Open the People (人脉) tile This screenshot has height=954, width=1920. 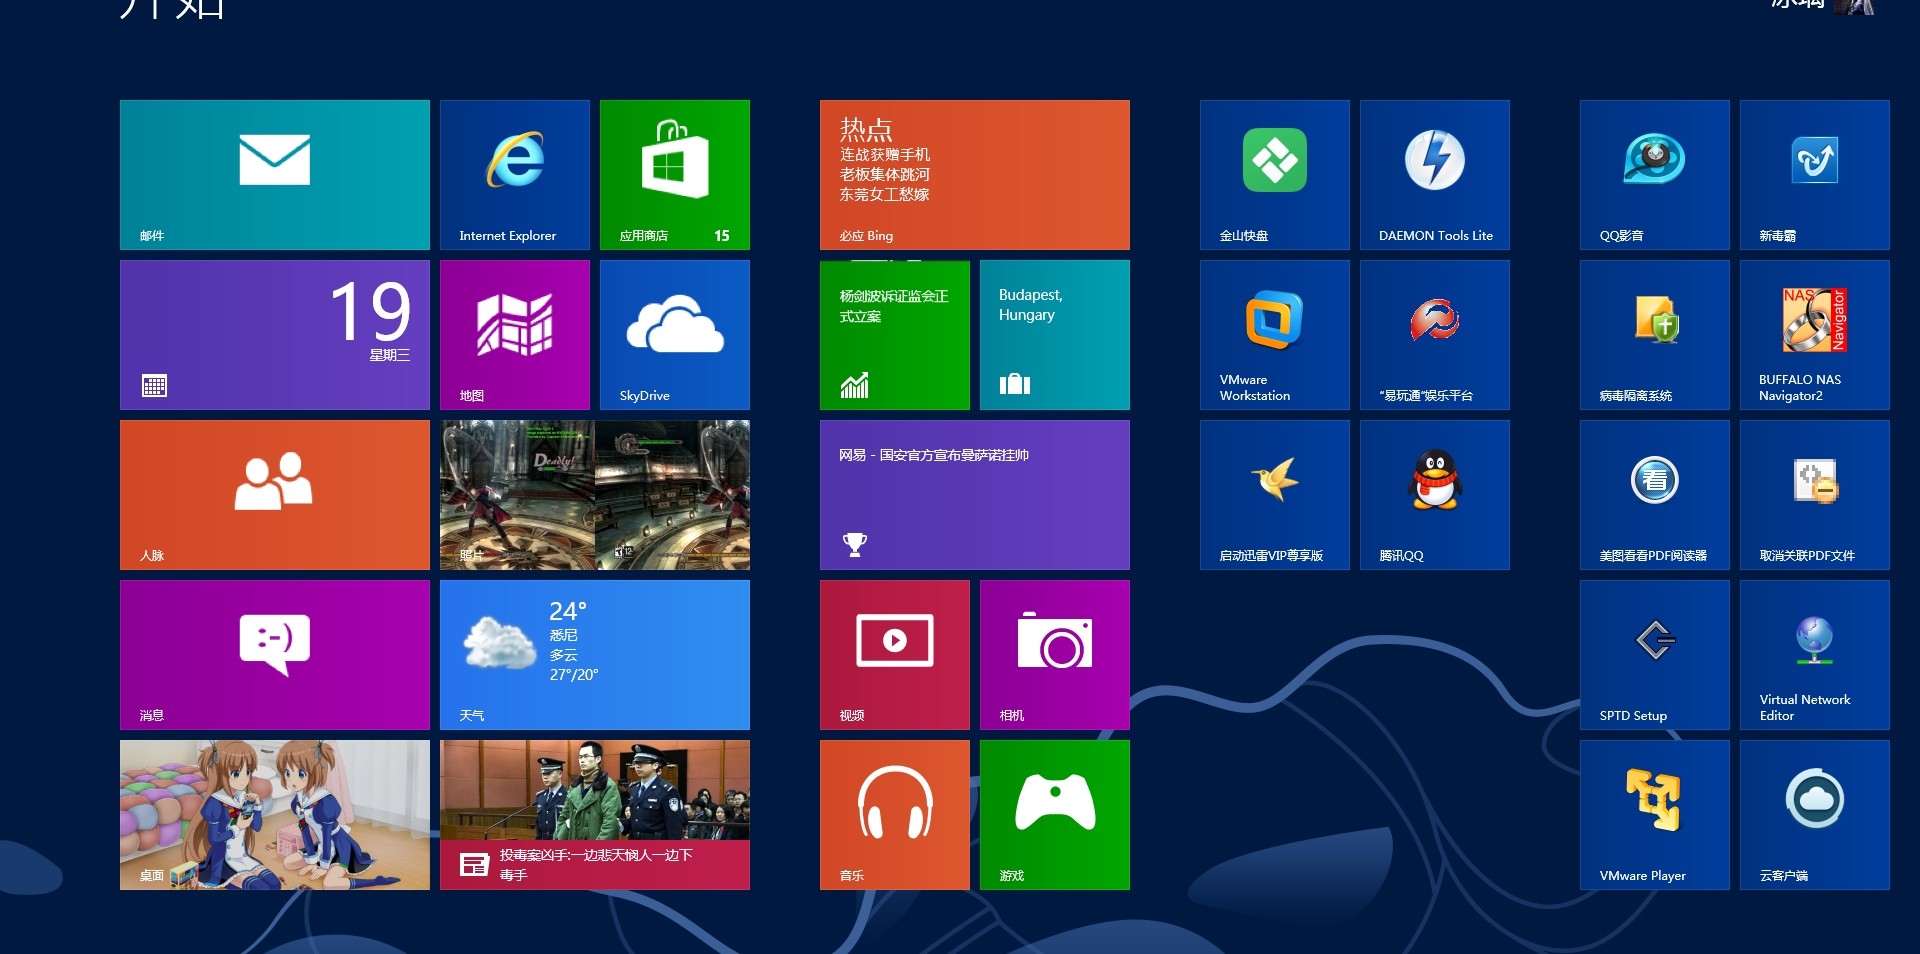tap(275, 495)
